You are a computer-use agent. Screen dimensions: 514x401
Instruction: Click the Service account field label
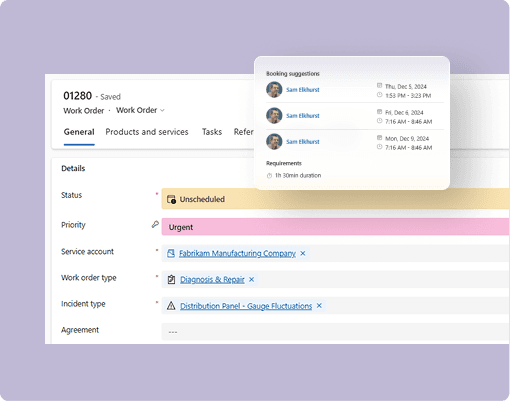click(87, 252)
